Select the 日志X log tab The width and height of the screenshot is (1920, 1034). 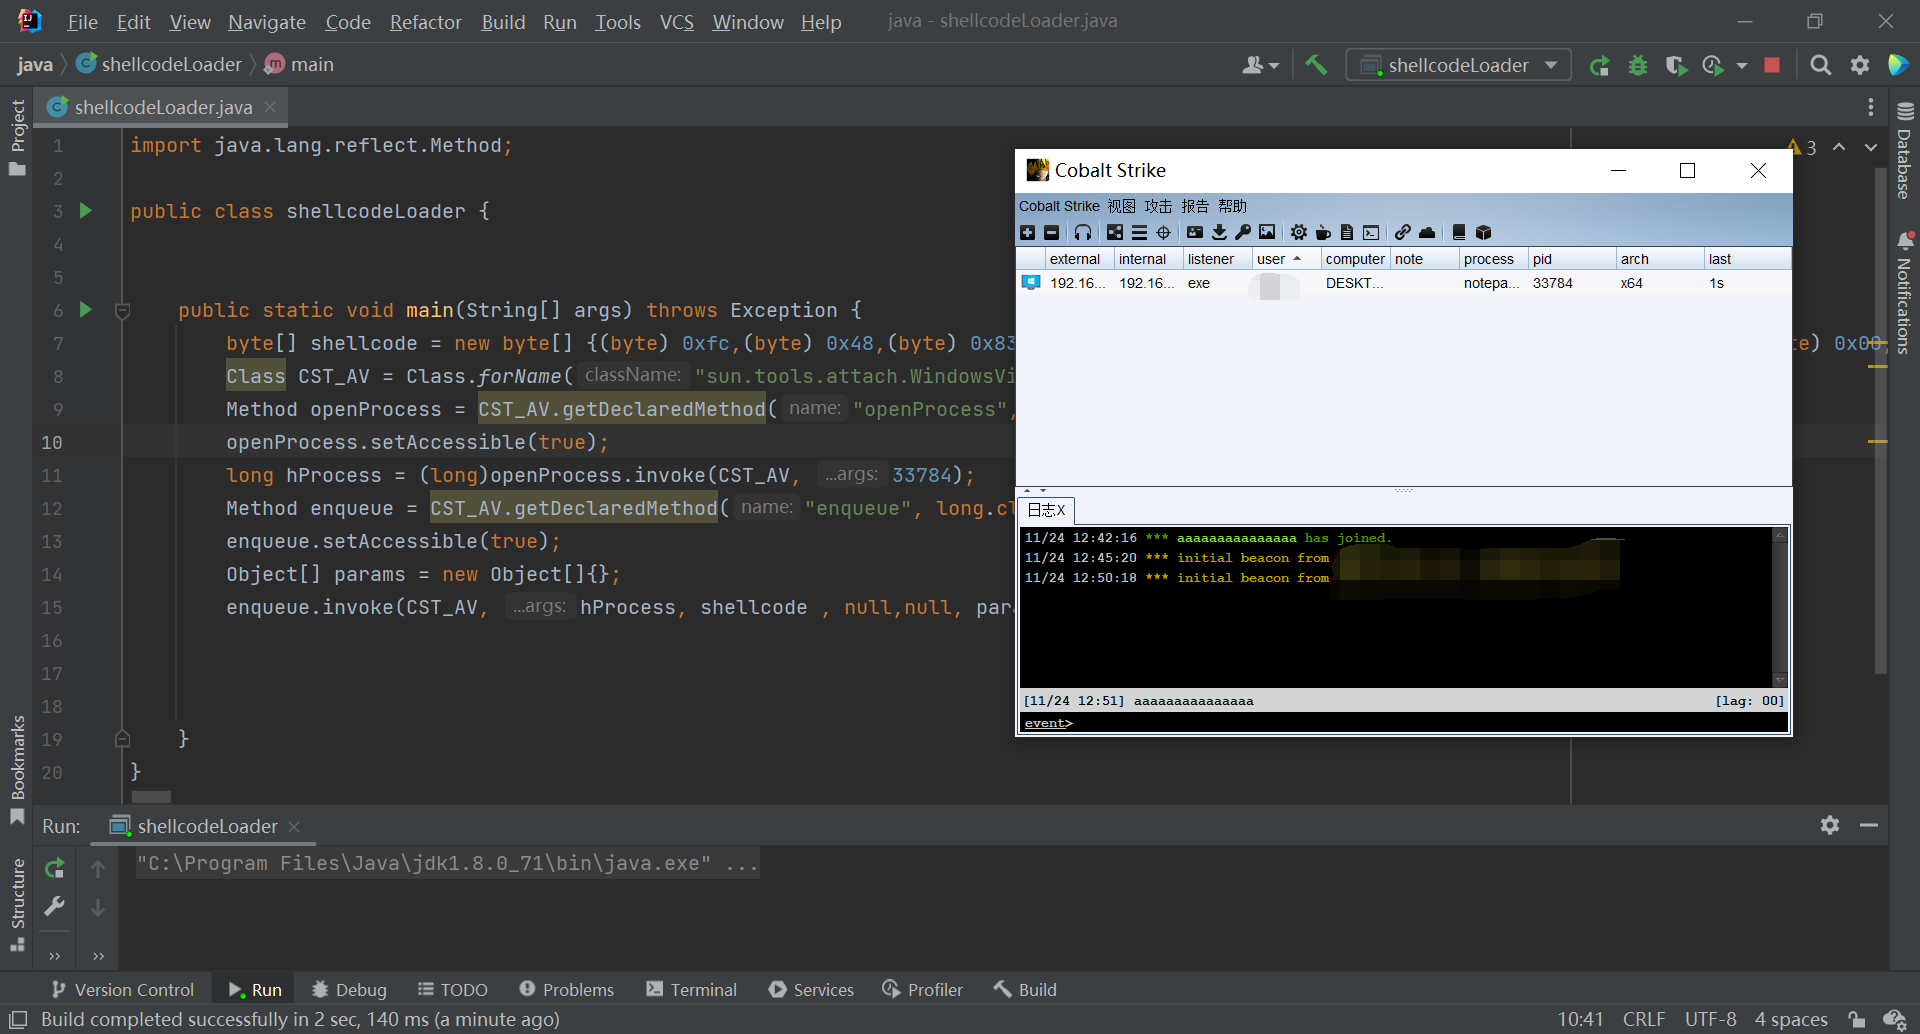click(x=1046, y=510)
